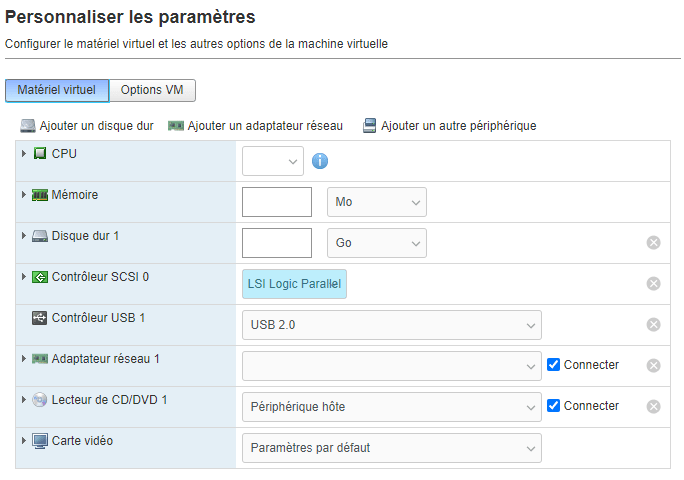Click the hard disk icon for Ajouter un disque dur
684x480 pixels.
point(28,126)
